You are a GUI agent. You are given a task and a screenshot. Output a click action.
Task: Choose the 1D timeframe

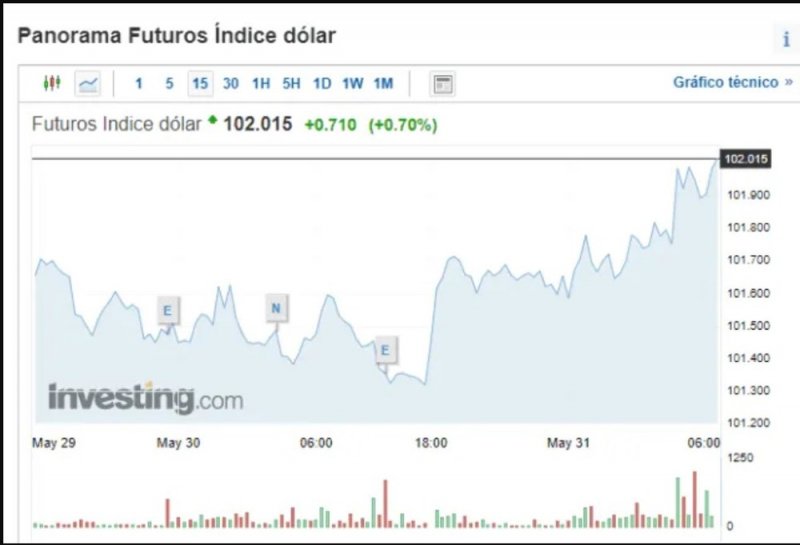click(322, 83)
